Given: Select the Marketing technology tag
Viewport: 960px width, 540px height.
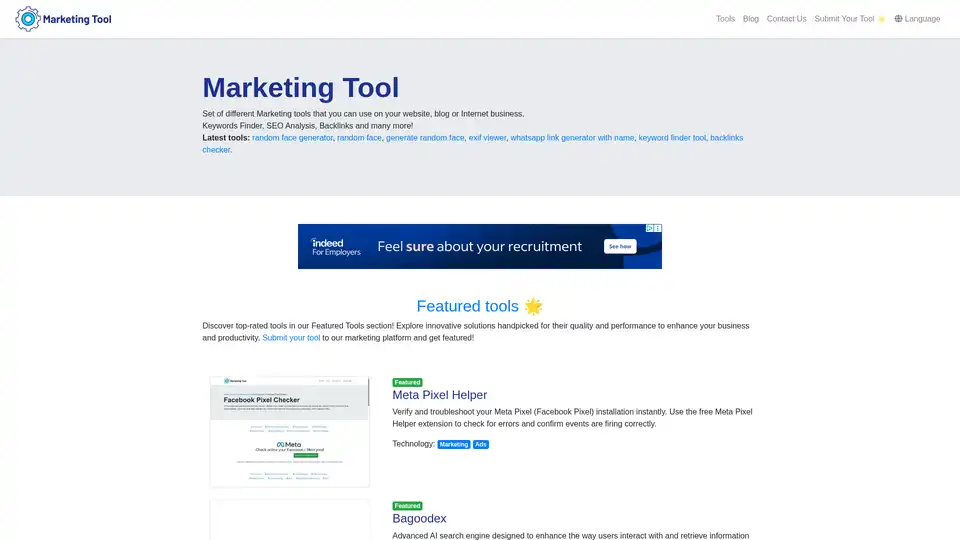Looking at the screenshot, I should (454, 444).
